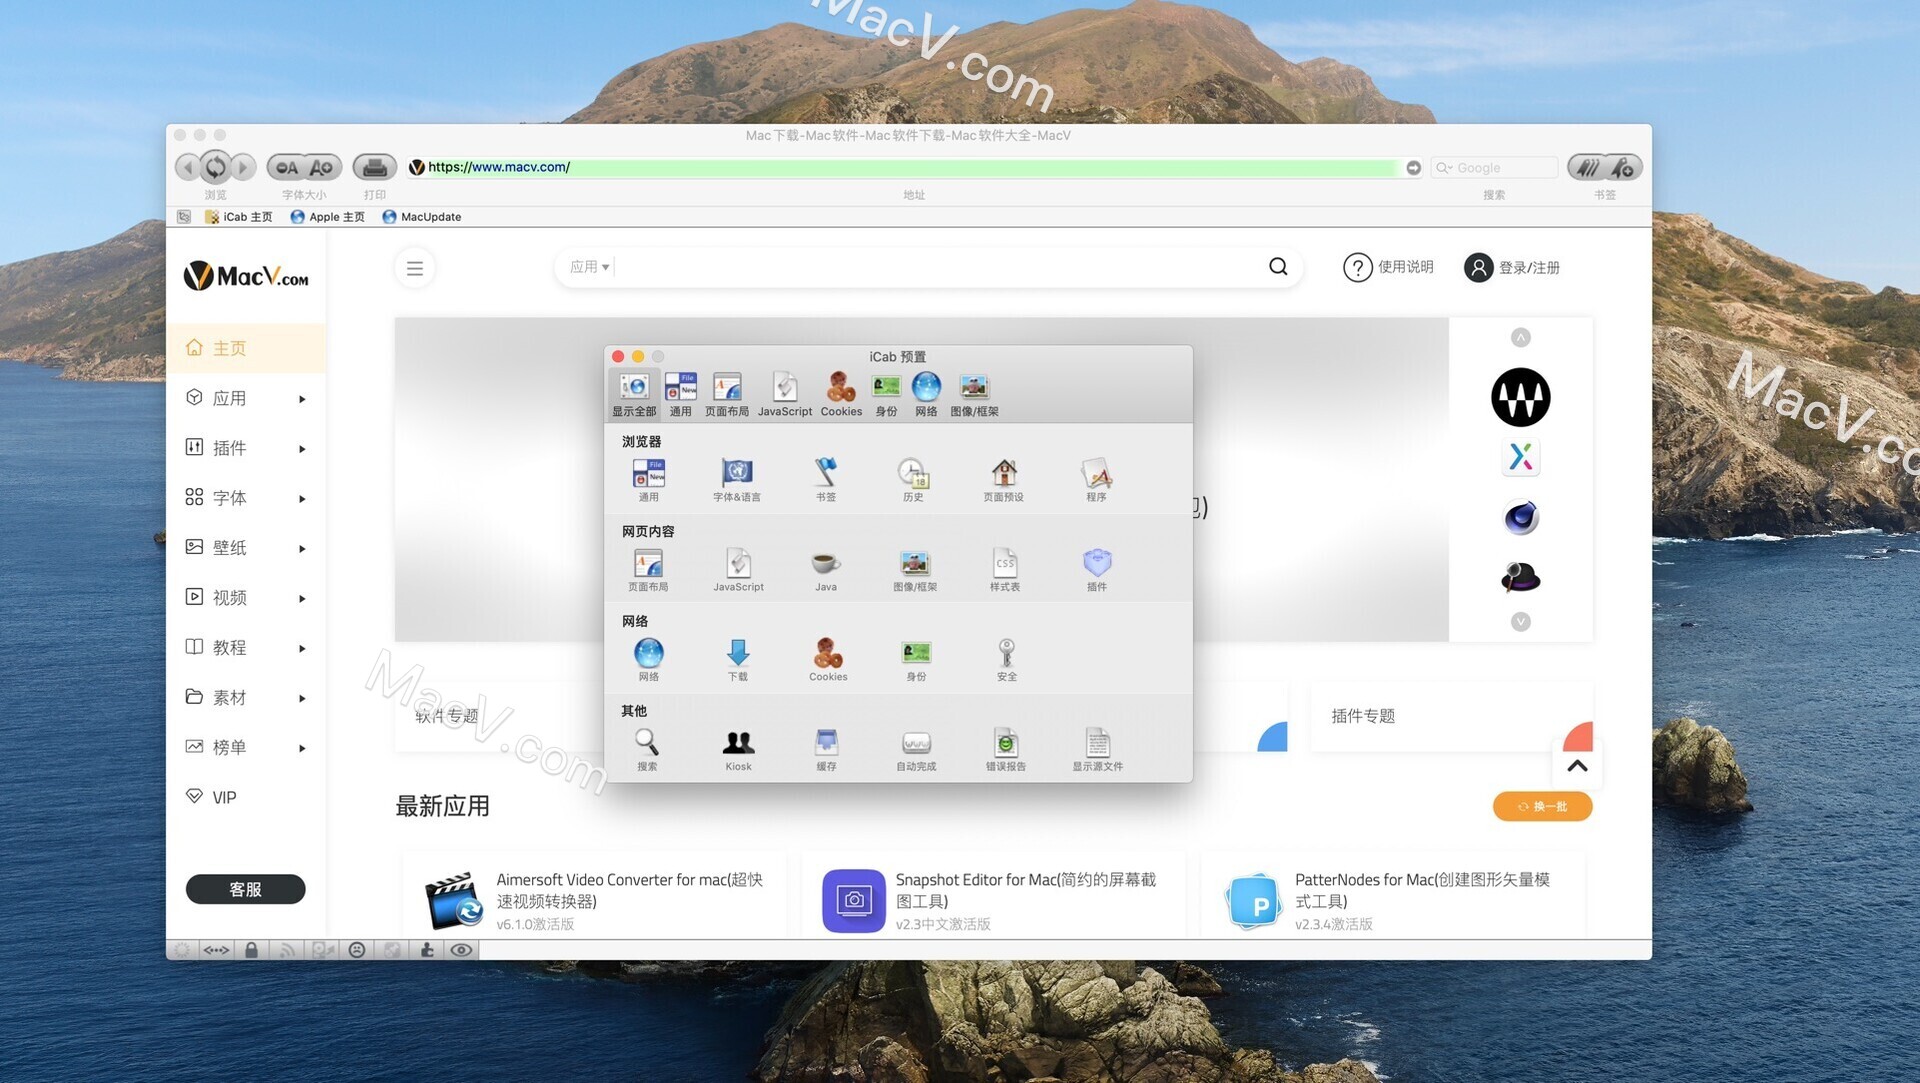Expand the 榜单 sidebar submenu arrow
This screenshot has height=1083, width=1920.
click(302, 748)
